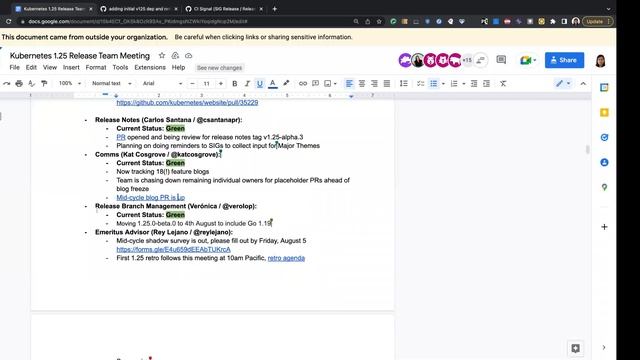Align text to the left
This screenshot has height=360, width=640.
click(x=349, y=83)
